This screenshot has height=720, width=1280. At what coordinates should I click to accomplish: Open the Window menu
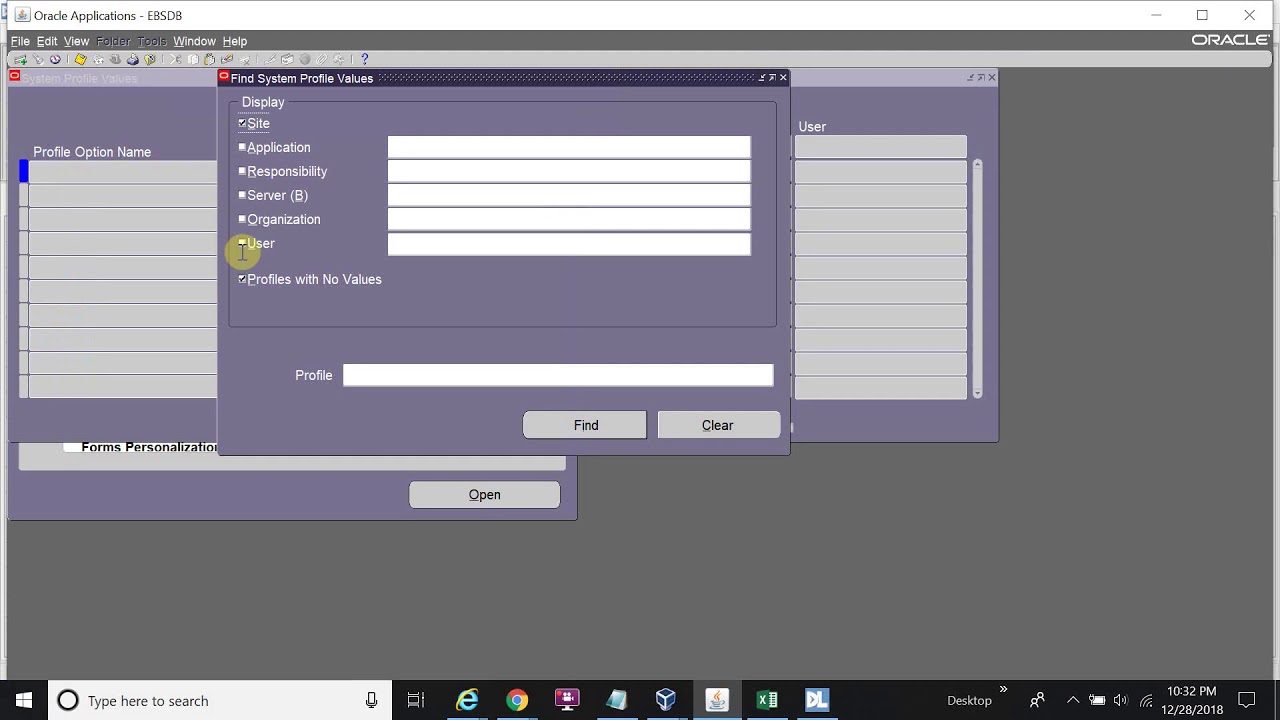point(194,41)
